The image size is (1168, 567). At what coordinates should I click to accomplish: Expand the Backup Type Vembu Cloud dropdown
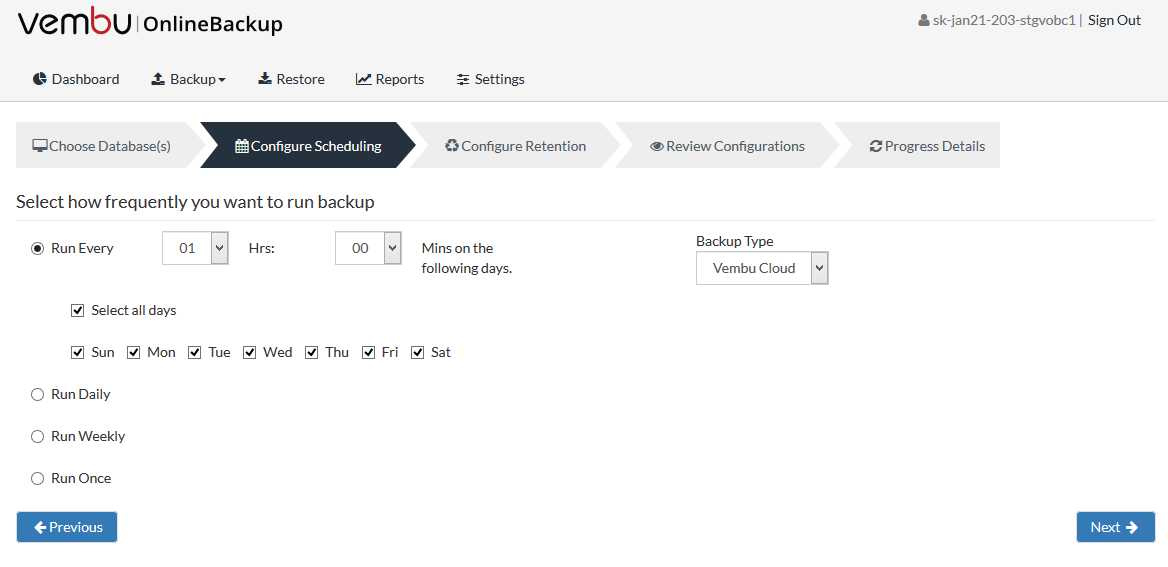click(x=762, y=268)
